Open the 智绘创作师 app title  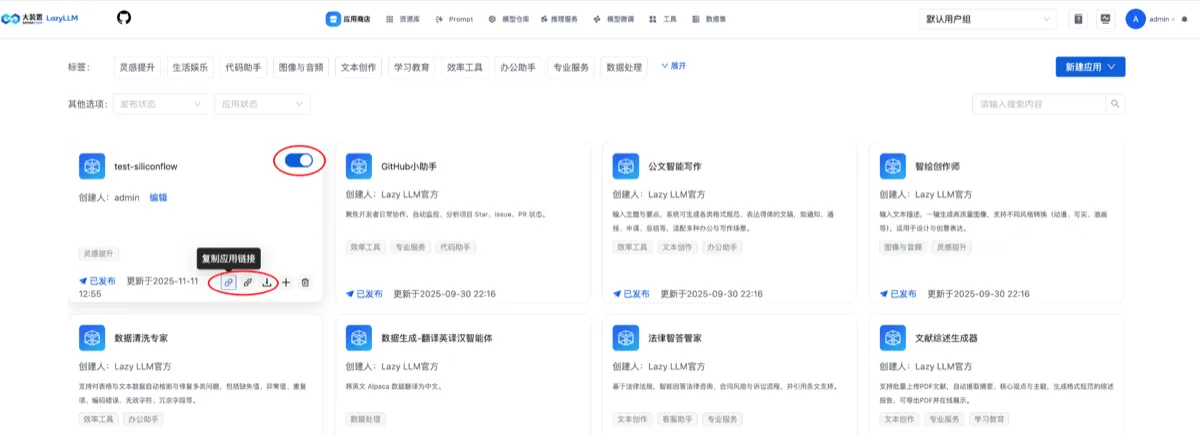coord(937,166)
